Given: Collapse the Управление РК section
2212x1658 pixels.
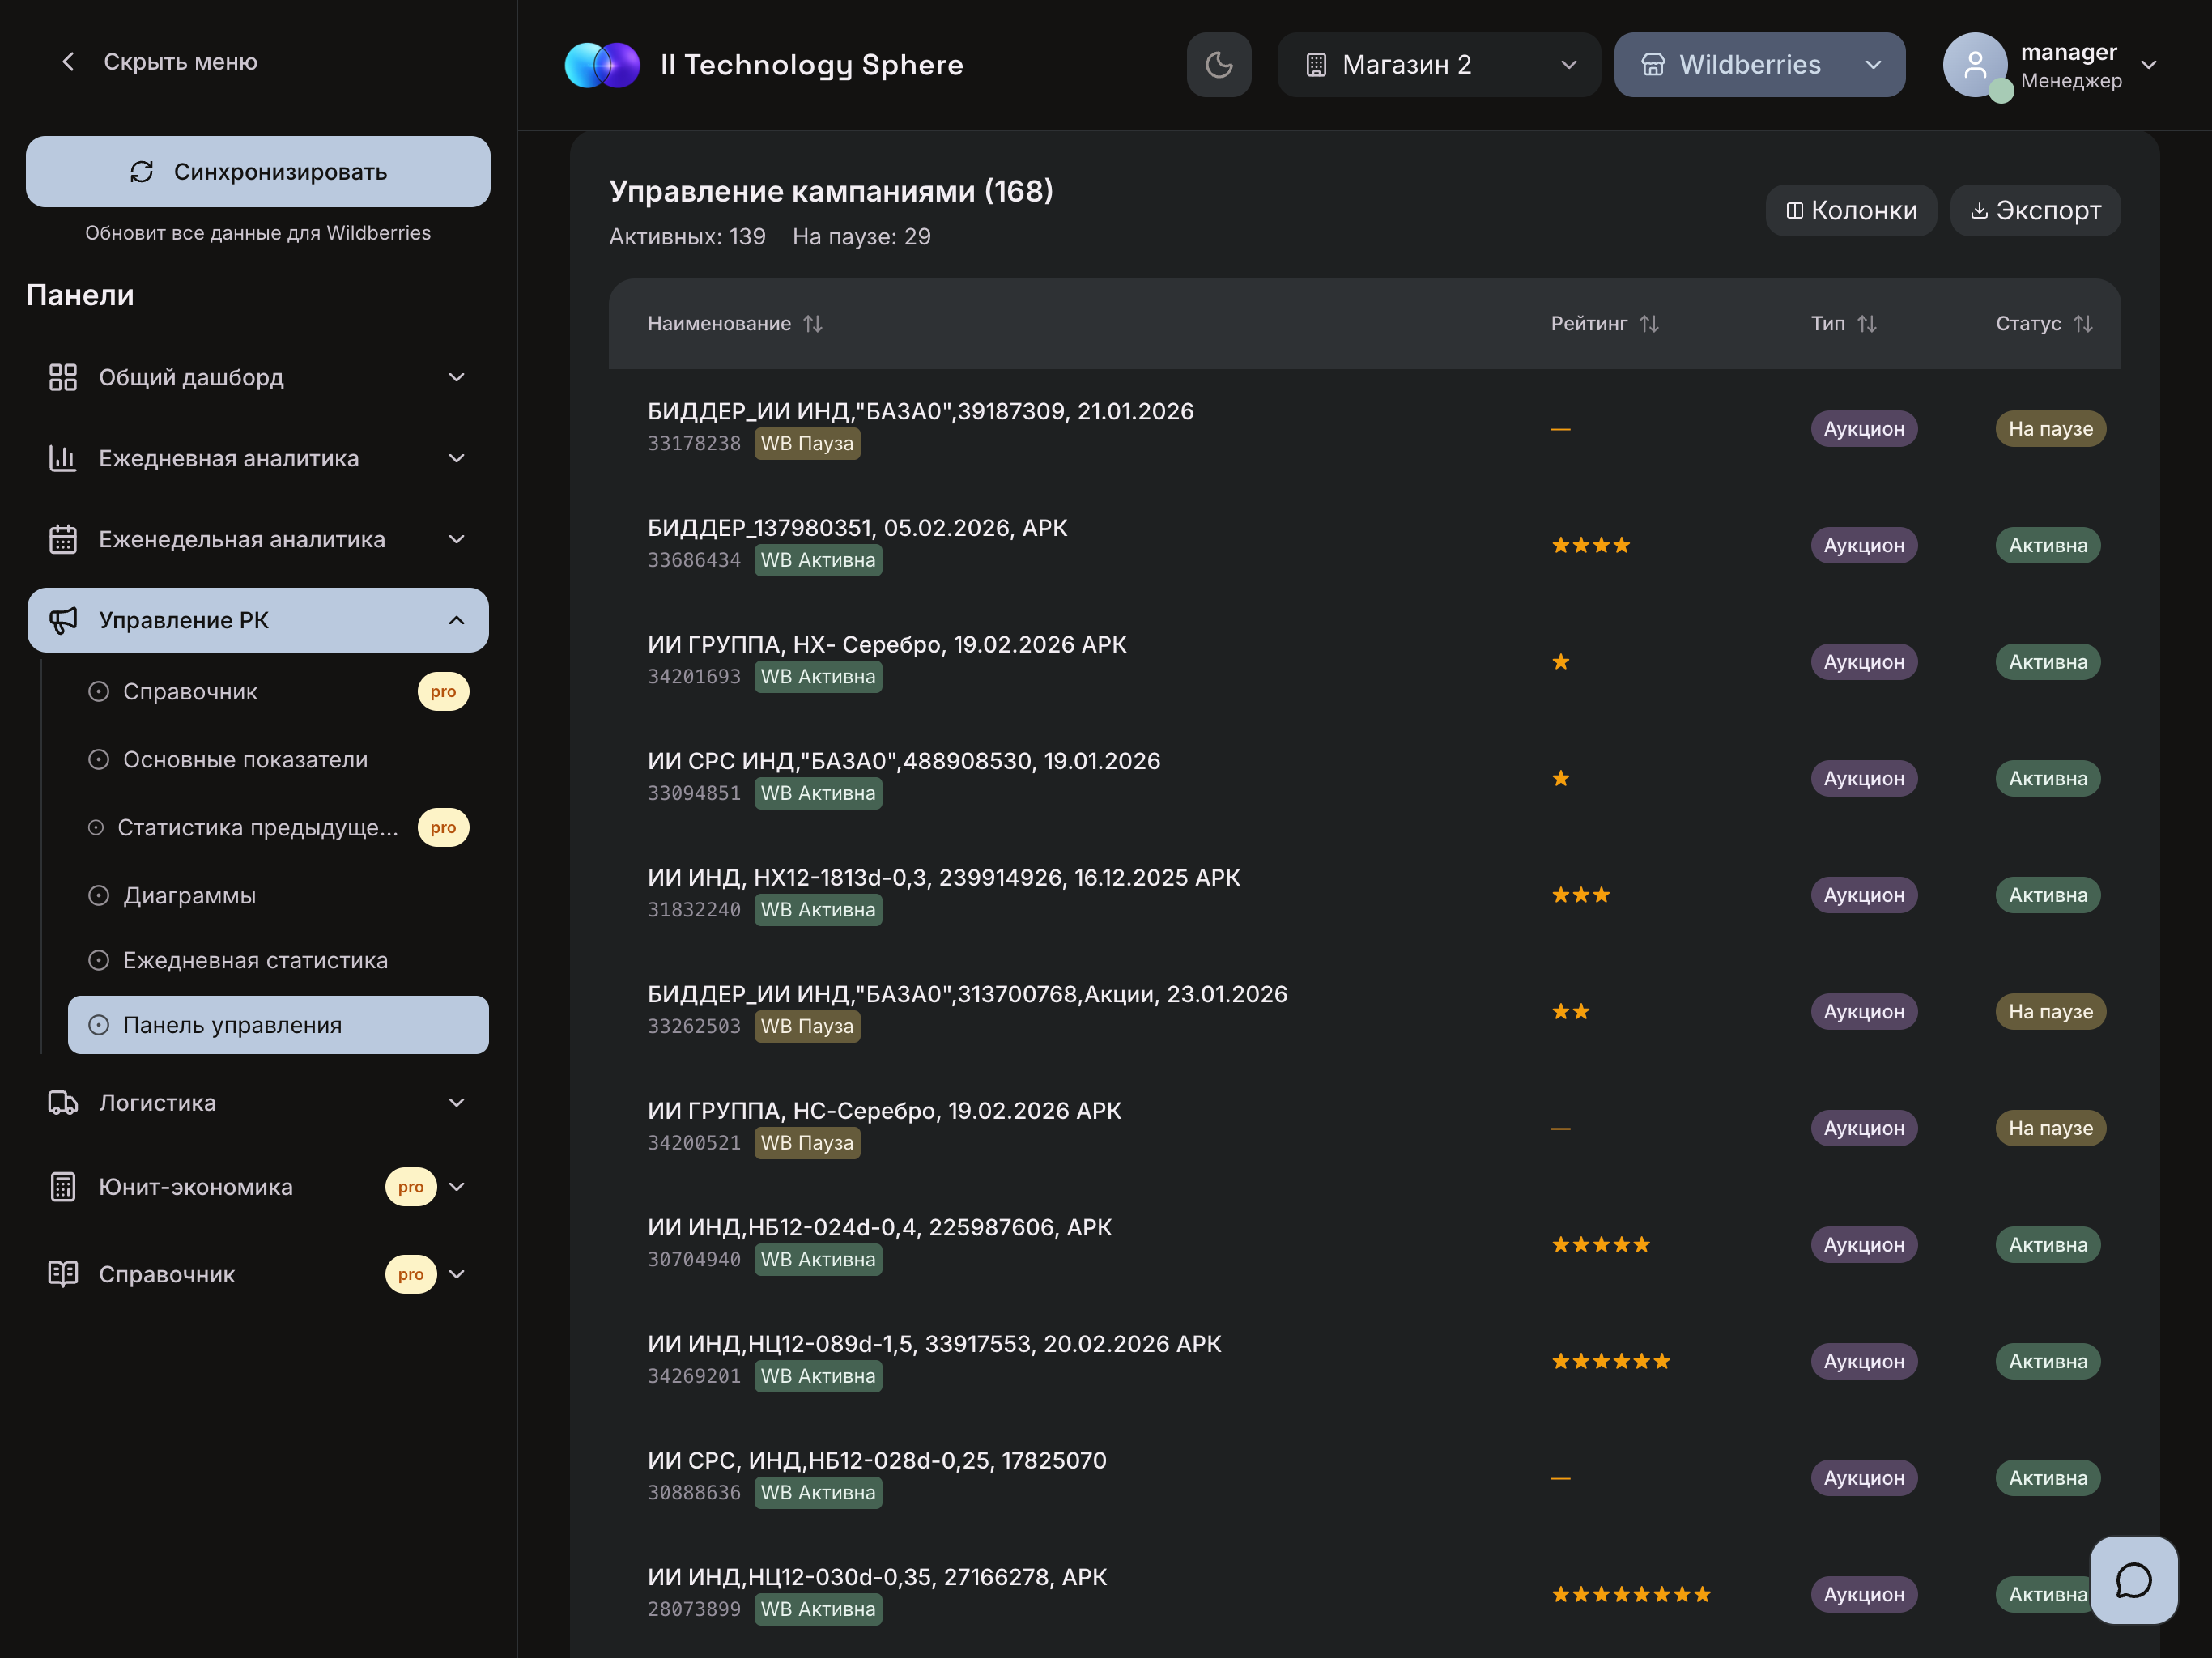Looking at the screenshot, I should 457,620.
